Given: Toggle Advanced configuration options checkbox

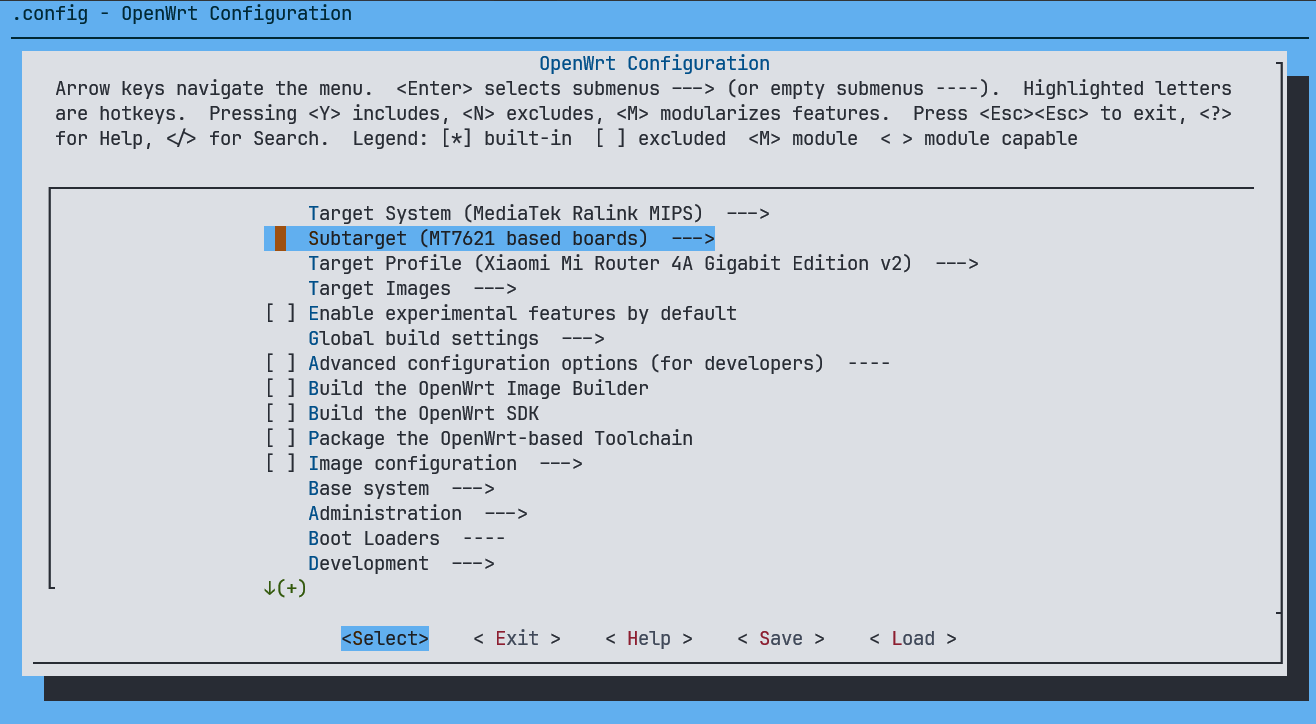Looking at the screenshot, I should tap(281, 364).
